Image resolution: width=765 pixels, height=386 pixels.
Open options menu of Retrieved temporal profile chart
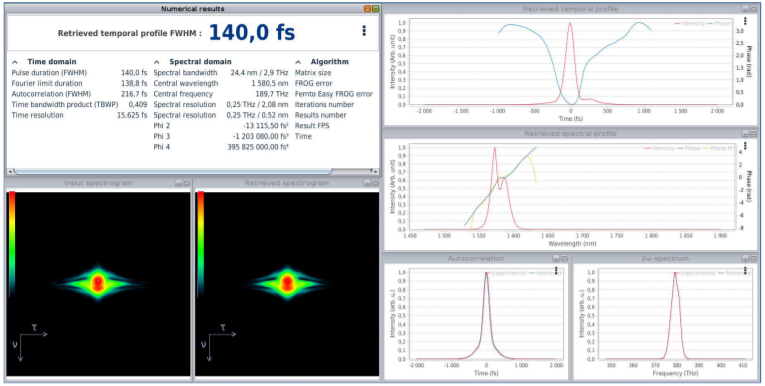(x=745, y=21)
